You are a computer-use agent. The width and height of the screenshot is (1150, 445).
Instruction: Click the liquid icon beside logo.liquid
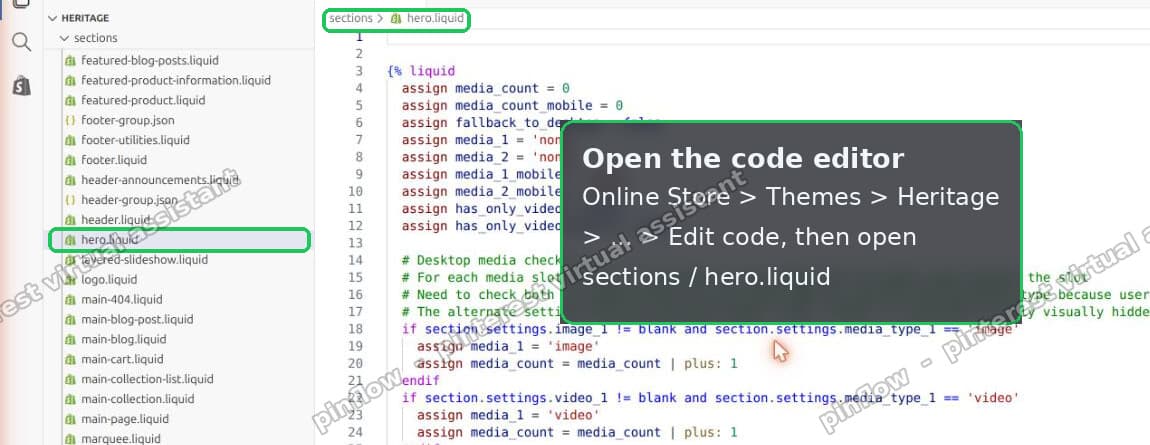[70, 279]
